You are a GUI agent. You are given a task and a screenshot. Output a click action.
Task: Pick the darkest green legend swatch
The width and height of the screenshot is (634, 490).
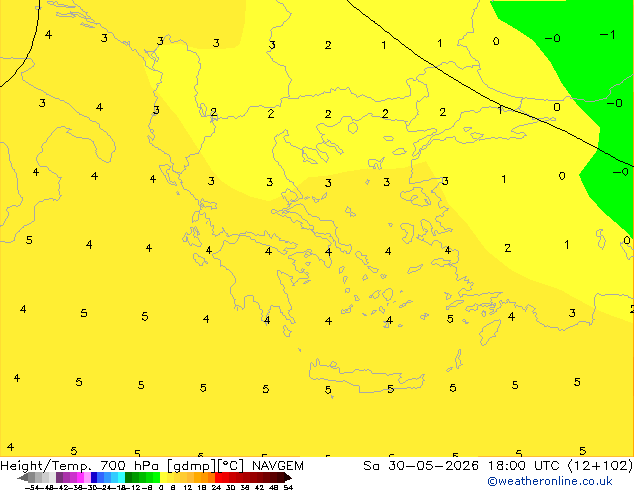(128, 477)
